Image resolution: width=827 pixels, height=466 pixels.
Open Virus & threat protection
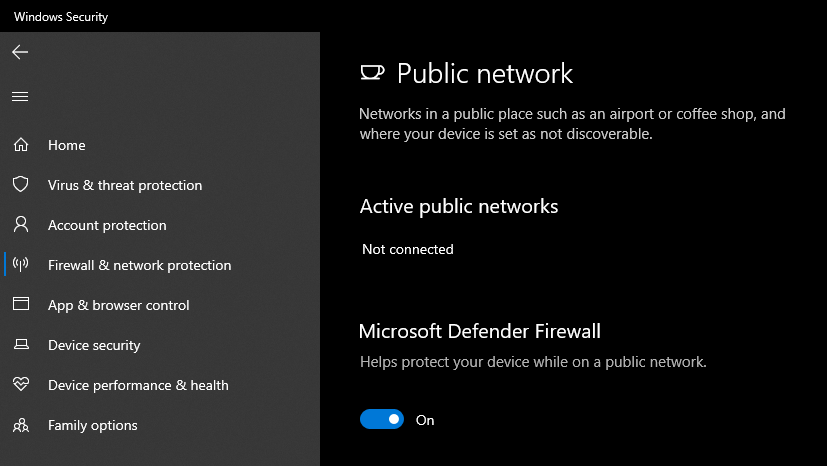click(125, 185)
